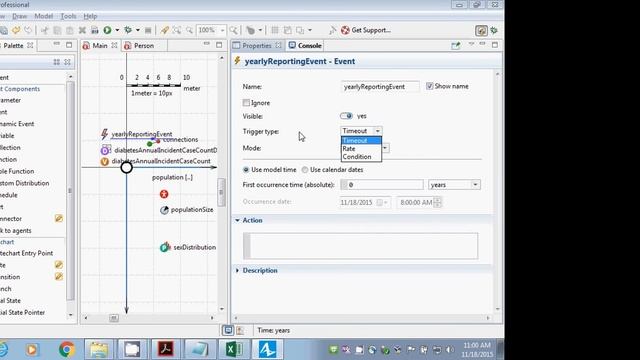Viewport: 640px width, 360px height.
Task: Select Dynamic Event in Palette
Action: coord(17,124)
